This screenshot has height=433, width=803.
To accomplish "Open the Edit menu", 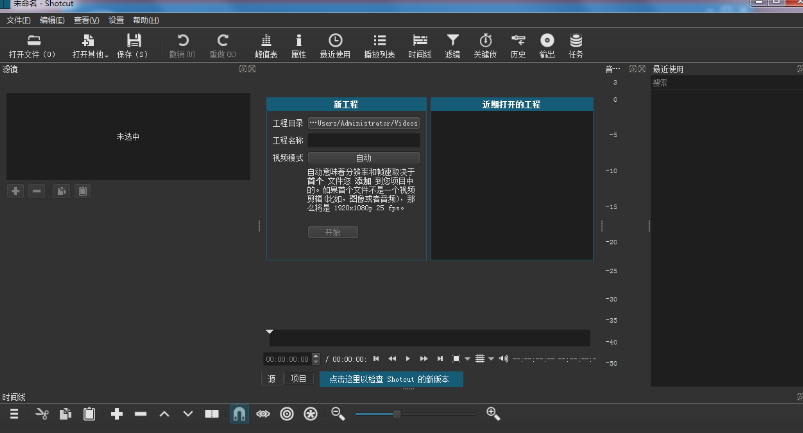I will (x=52, y=20).
